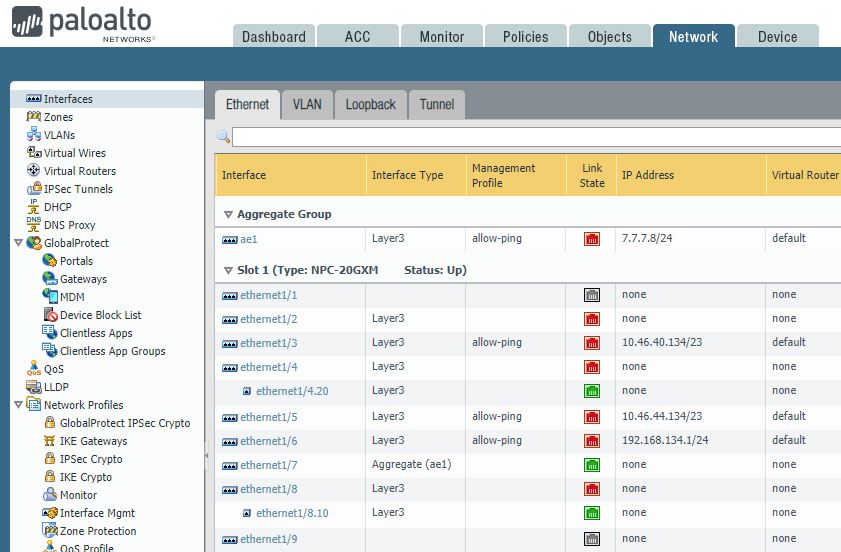Image resolution: width=841 pixels, height=552 pixels.
Task: Collapse the Slot 1 group section
Action: point(228,270)
